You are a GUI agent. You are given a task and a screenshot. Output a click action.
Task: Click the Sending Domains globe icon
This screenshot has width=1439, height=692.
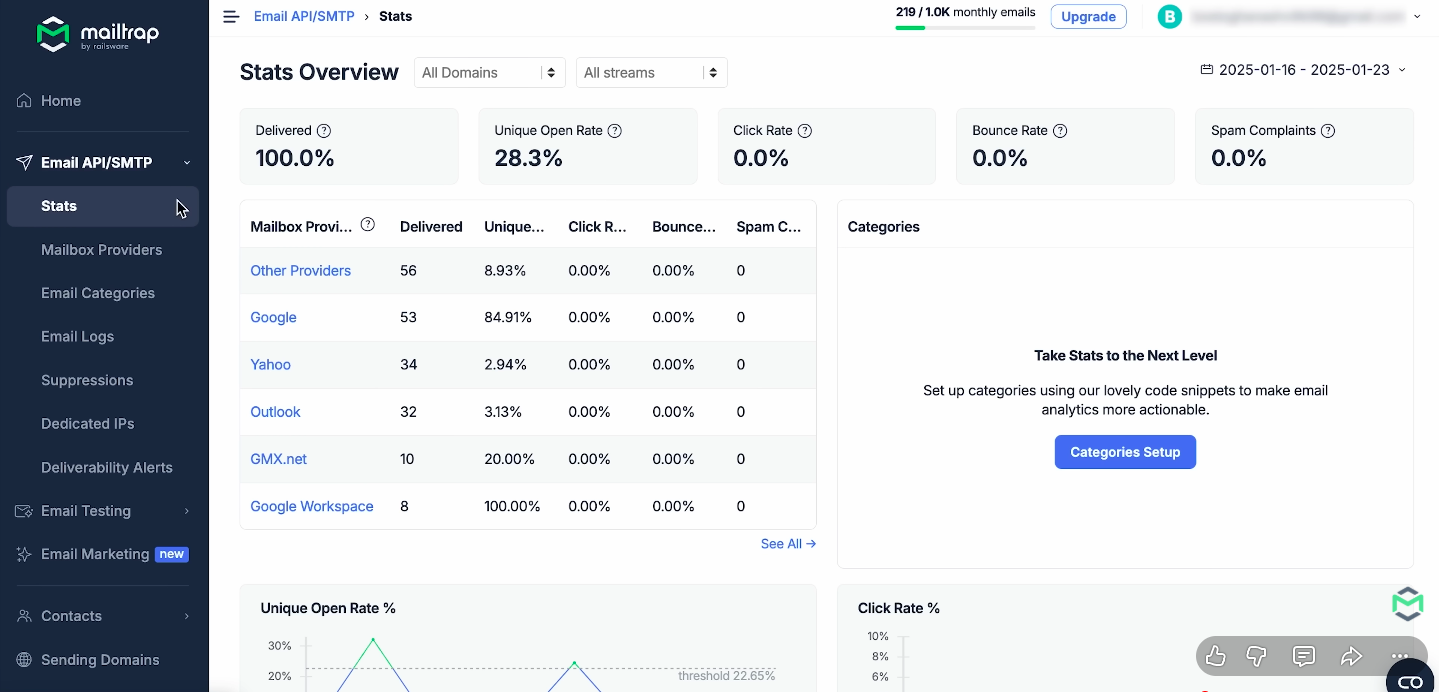point(24,660)
